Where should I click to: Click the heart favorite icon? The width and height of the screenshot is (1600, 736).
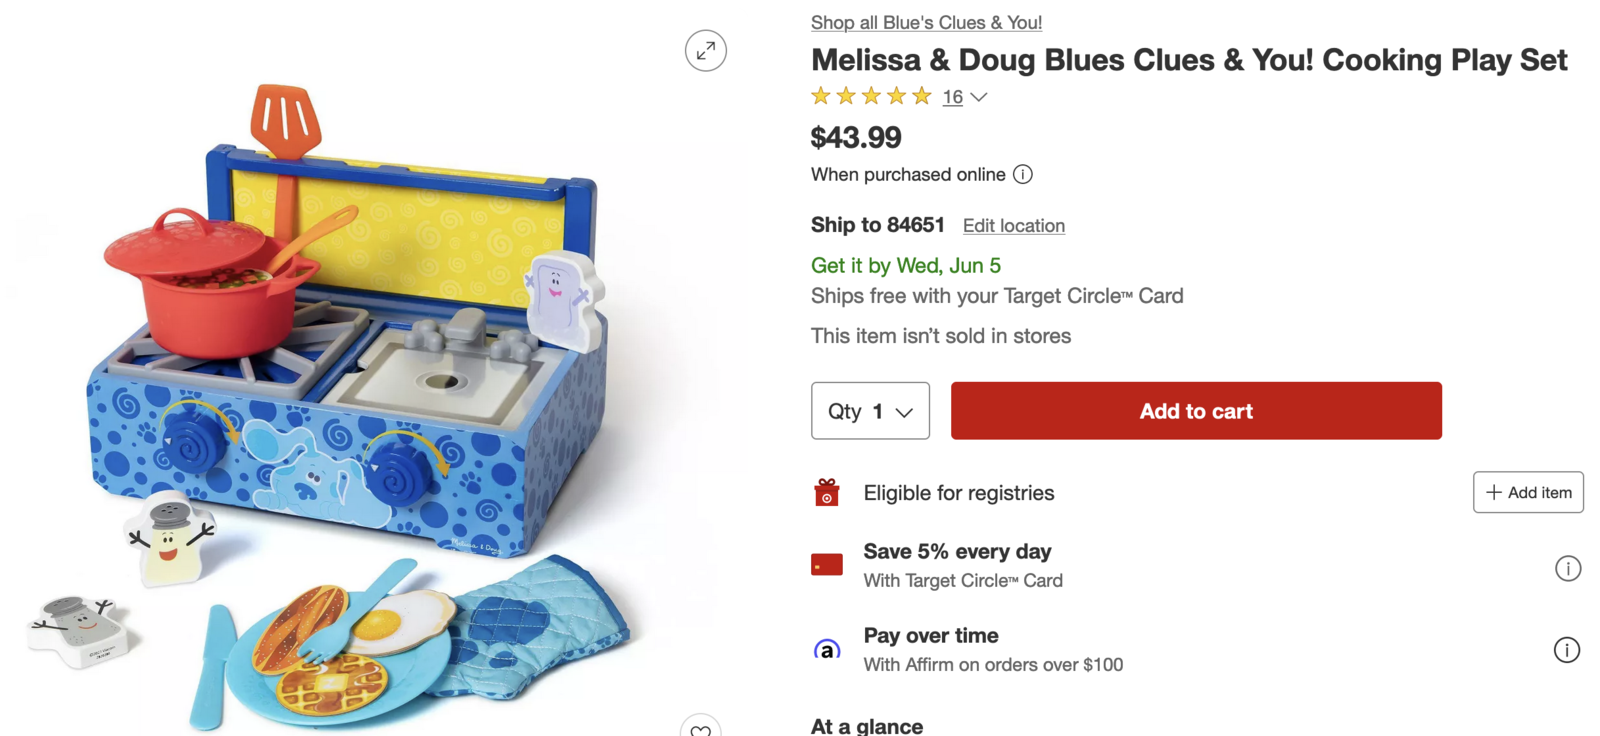click(700, 728)
